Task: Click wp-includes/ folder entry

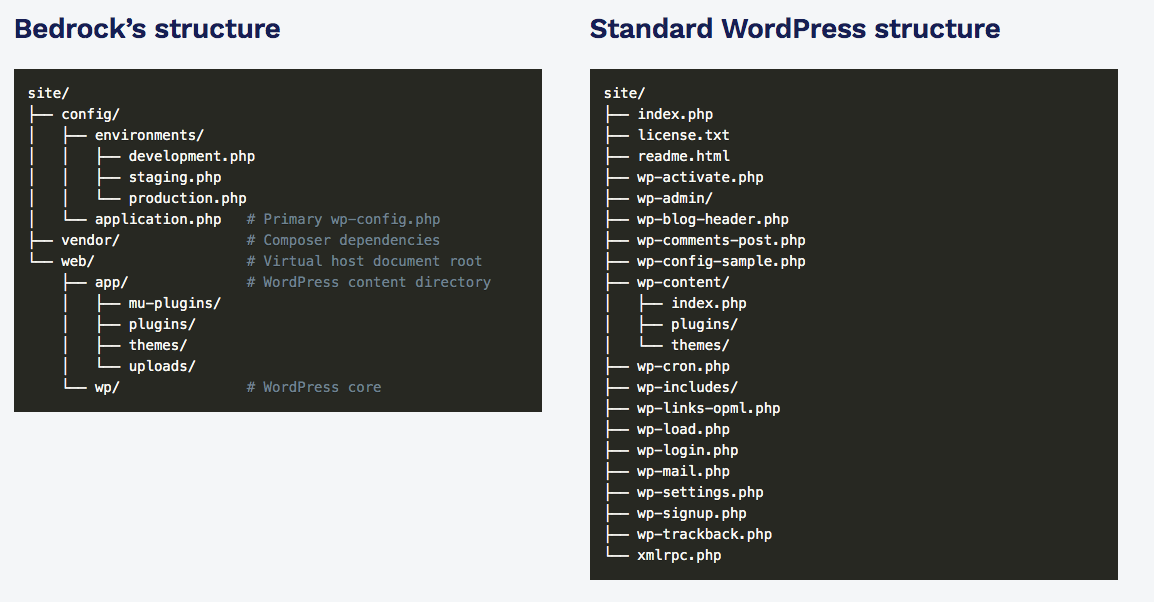Action: click(x=687, y=387)
